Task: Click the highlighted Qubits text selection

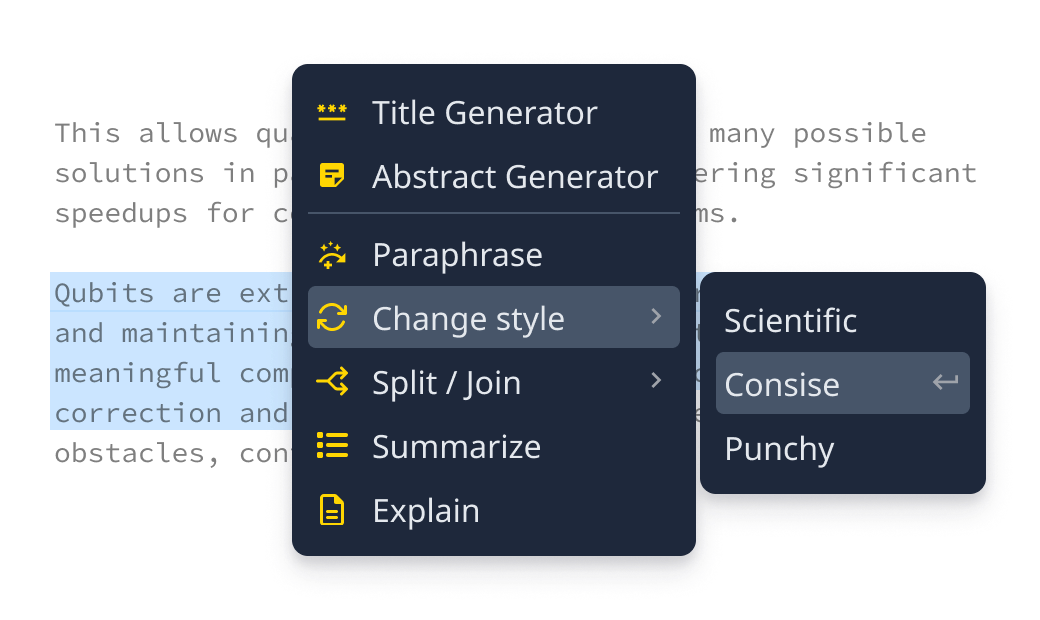Action: tap(170, 350)
